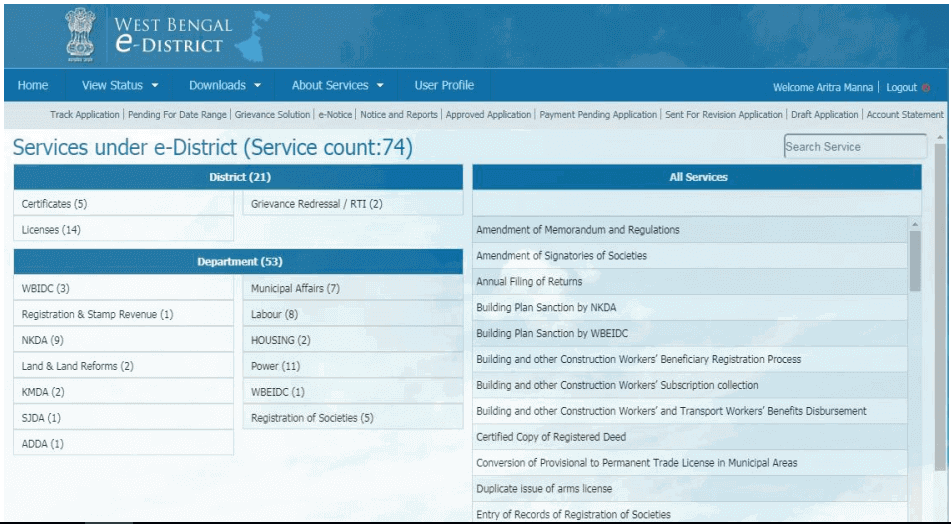Open Registration of Societies (5) department

pos(353,418)
